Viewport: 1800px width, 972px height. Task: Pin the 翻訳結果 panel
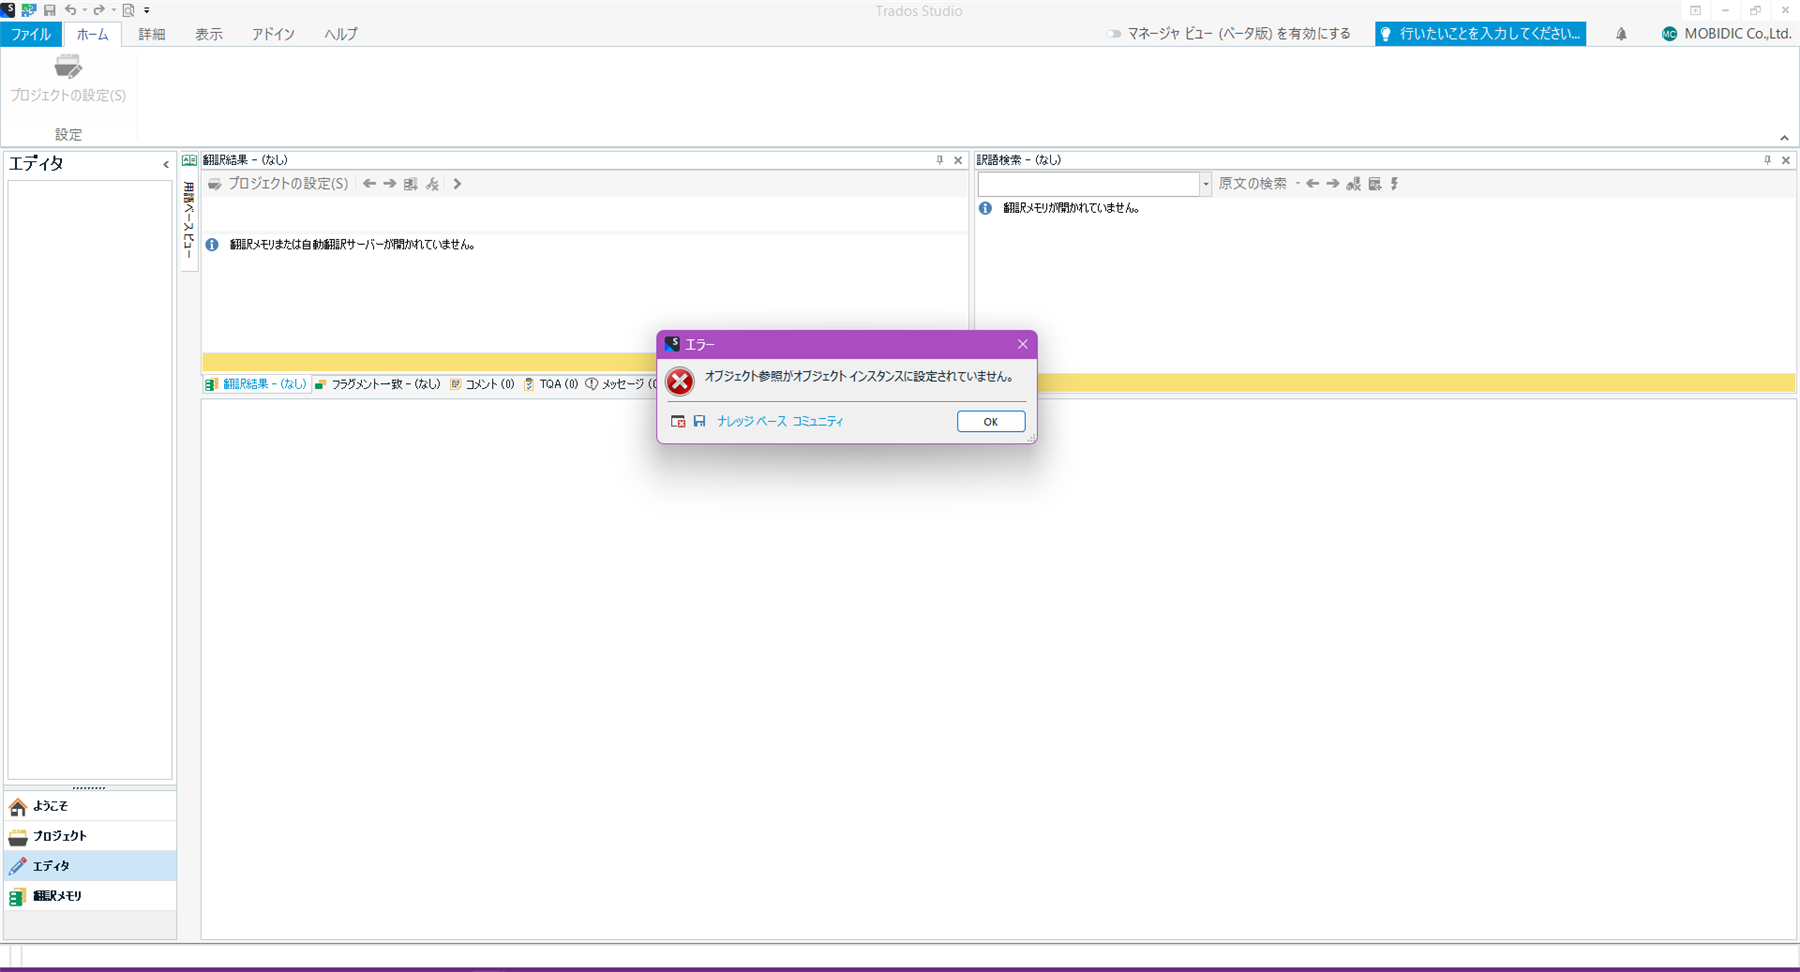(x=939, y=160)
